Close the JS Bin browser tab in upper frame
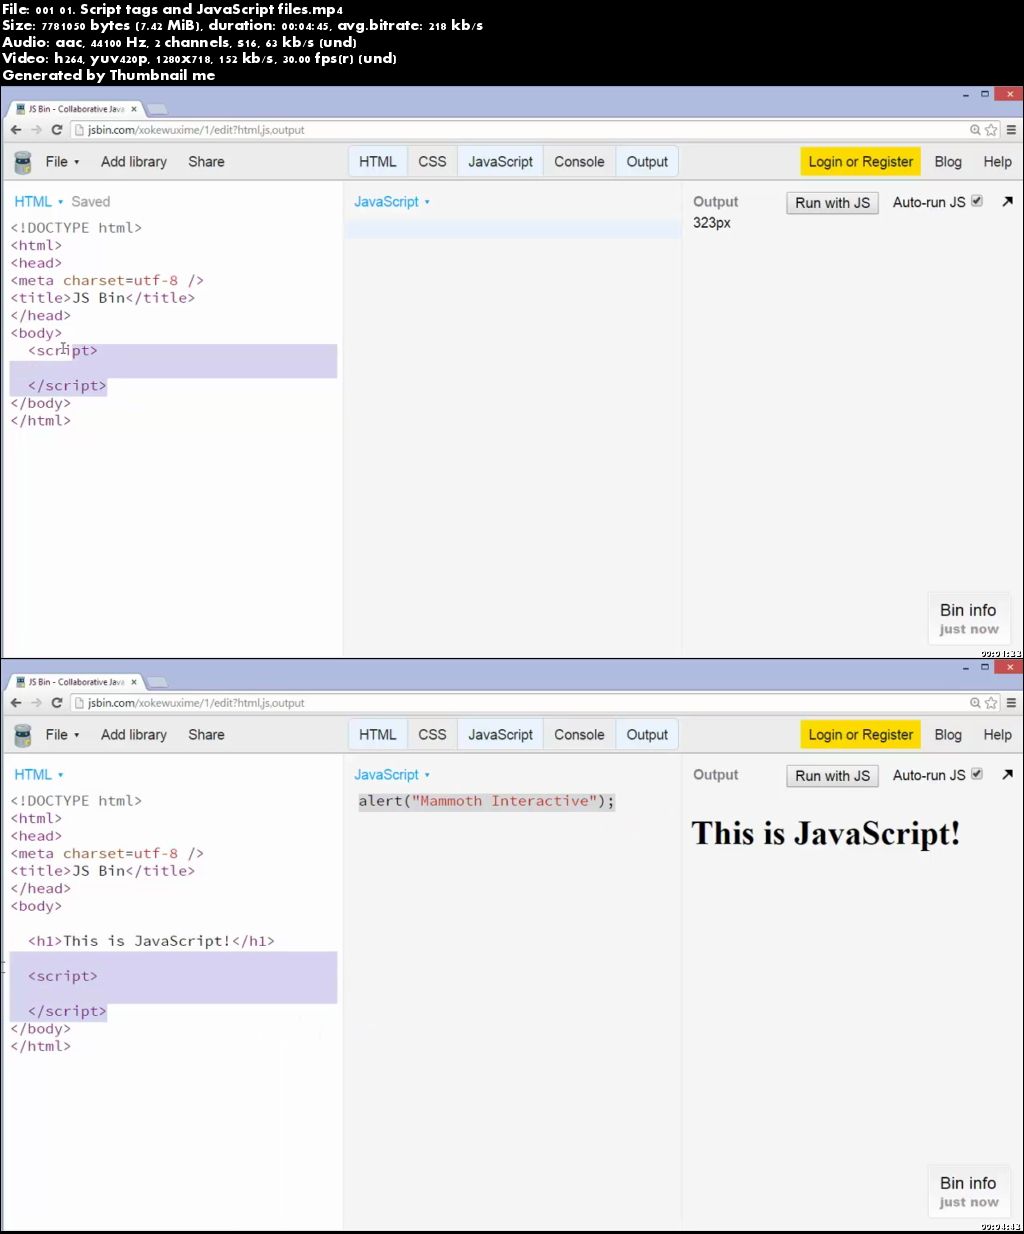The height and width of the screenshot is (1234, 1024). (134, 109)
